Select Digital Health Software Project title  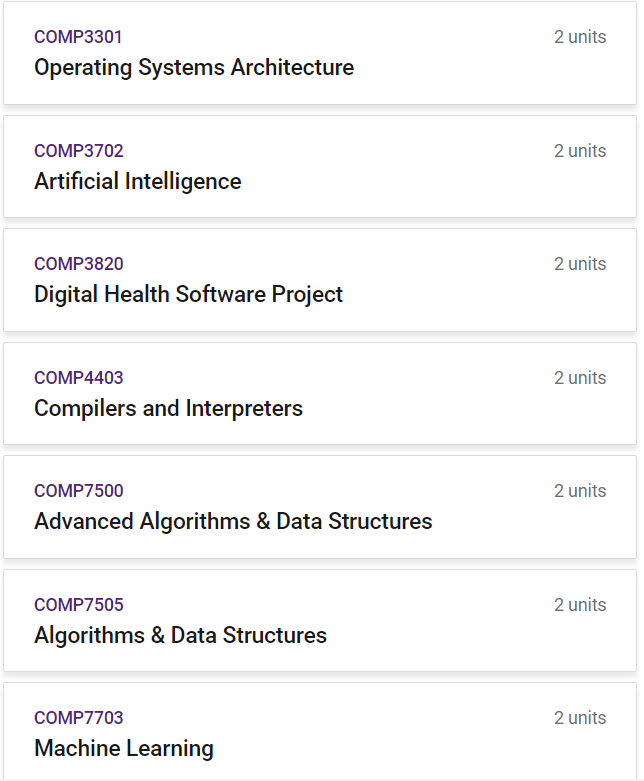pyautogui.click(x=189, y=294)
